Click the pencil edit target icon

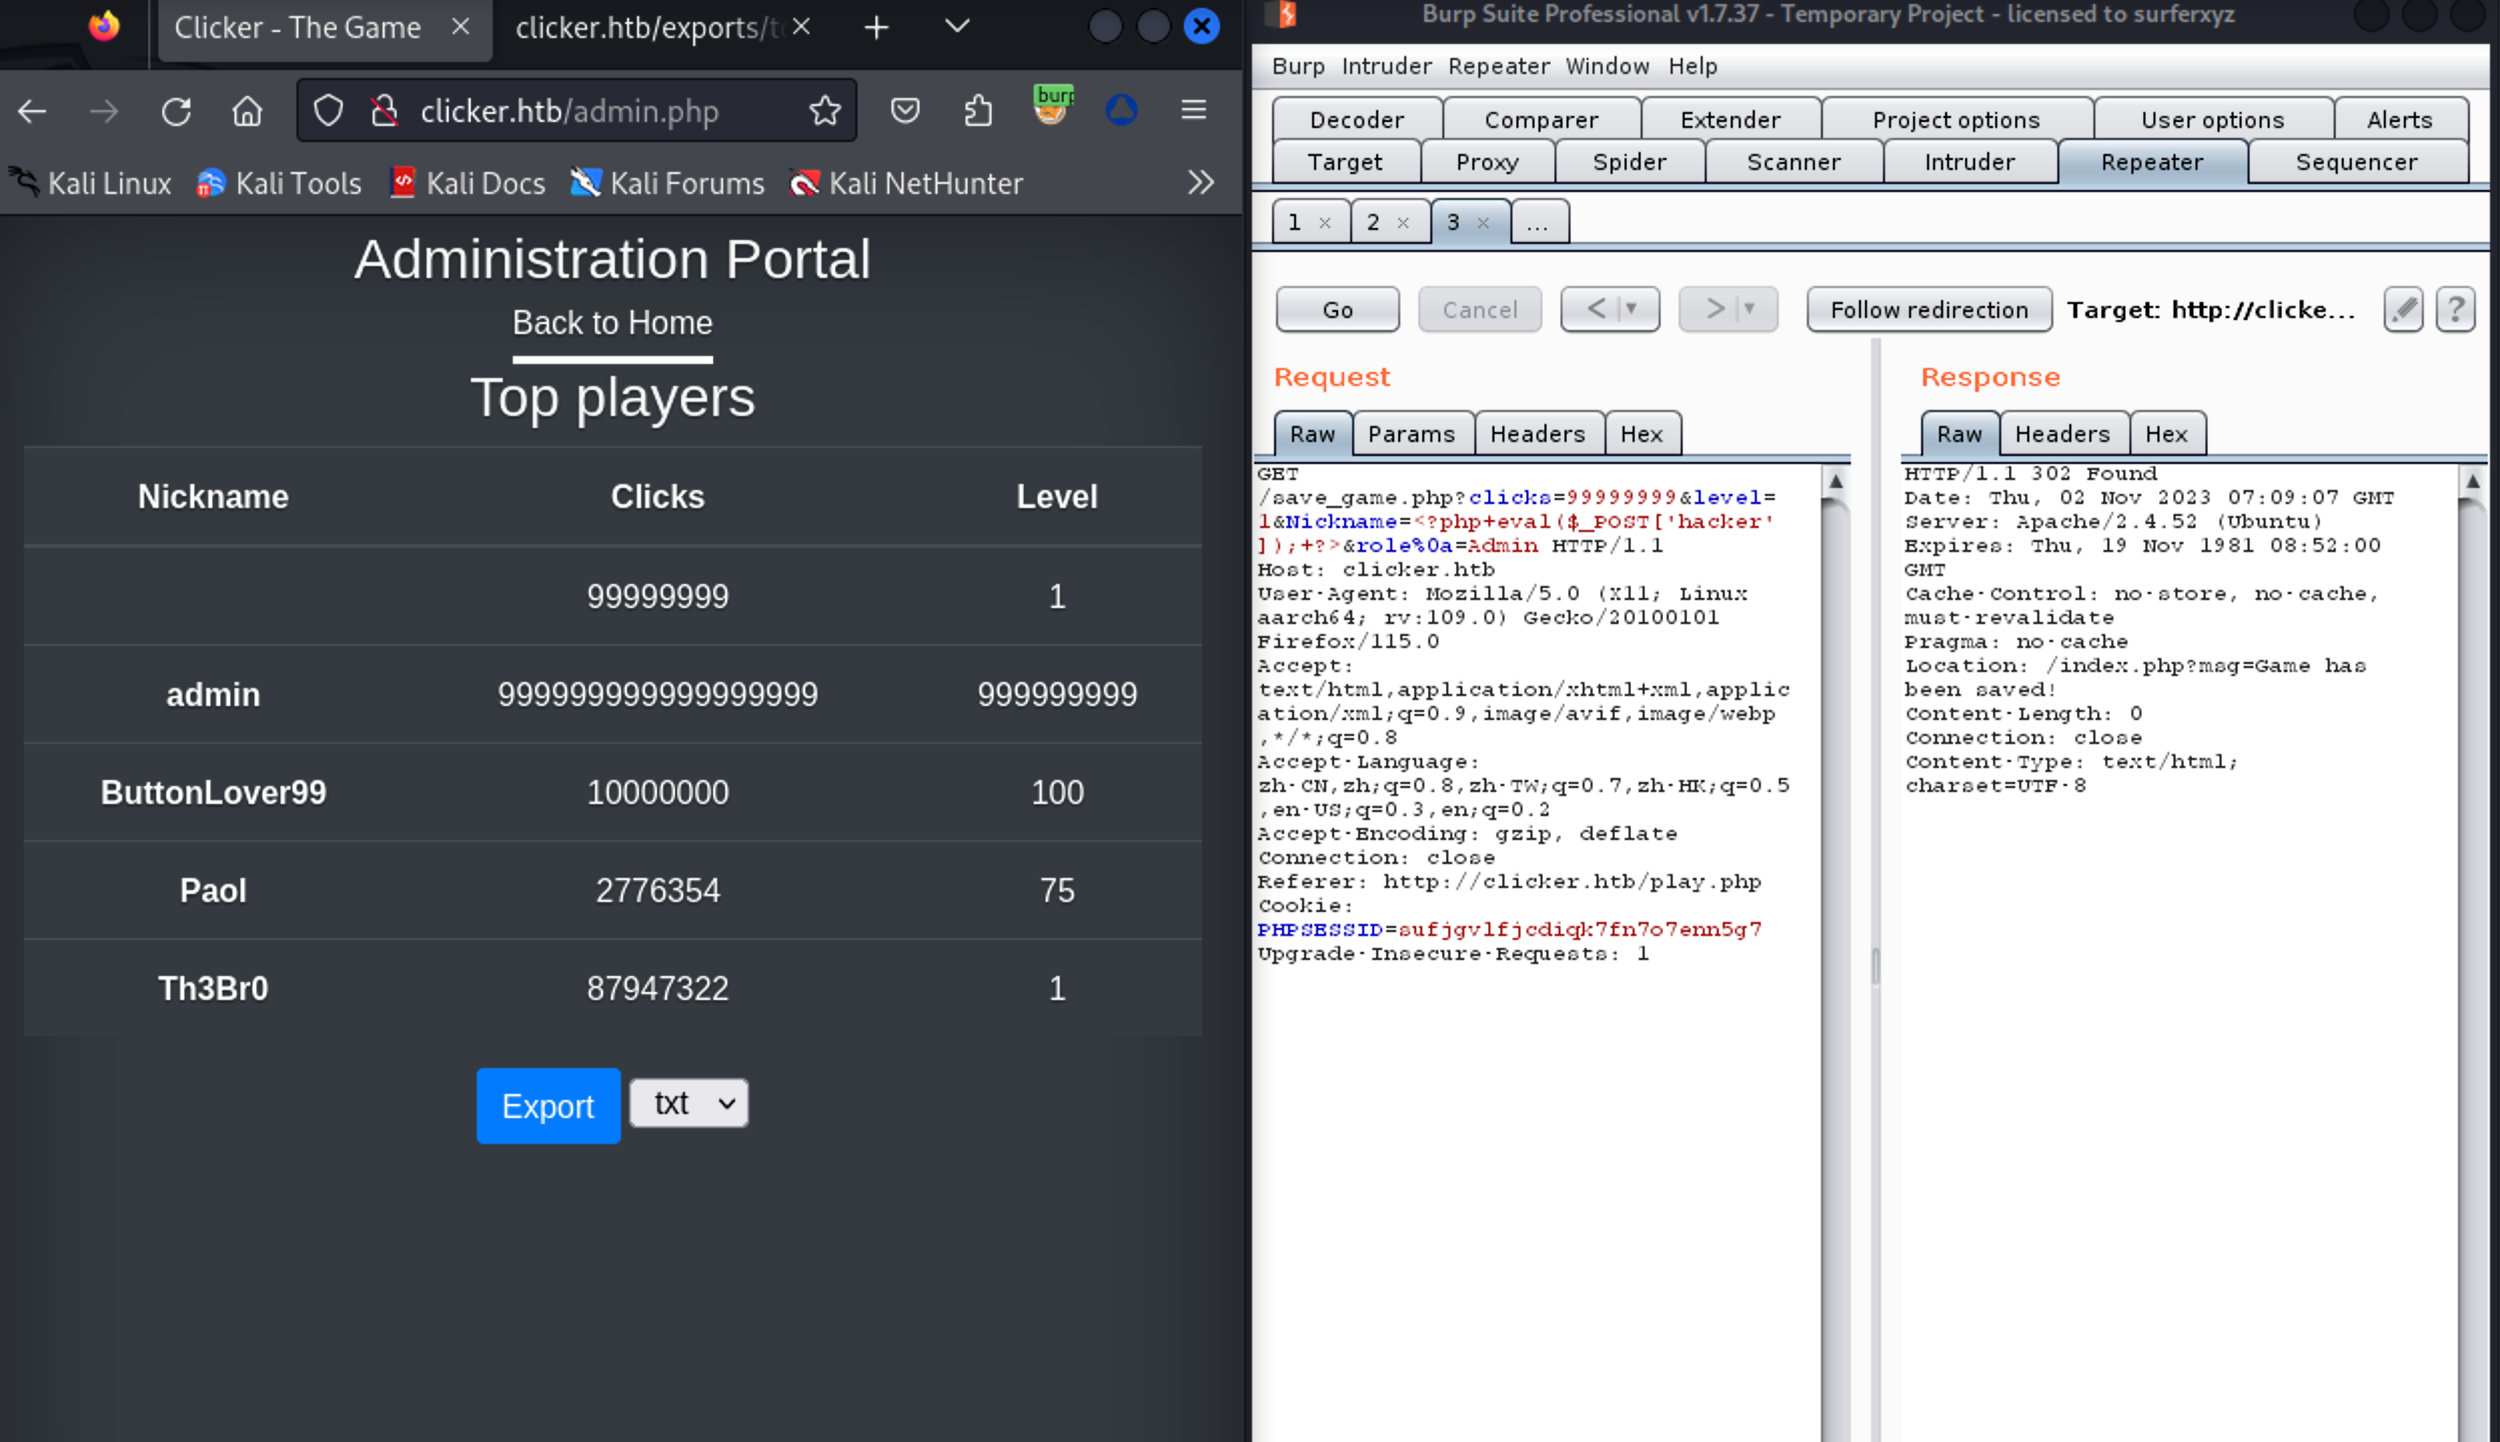pyautogui.click(x=2403, y=309)
